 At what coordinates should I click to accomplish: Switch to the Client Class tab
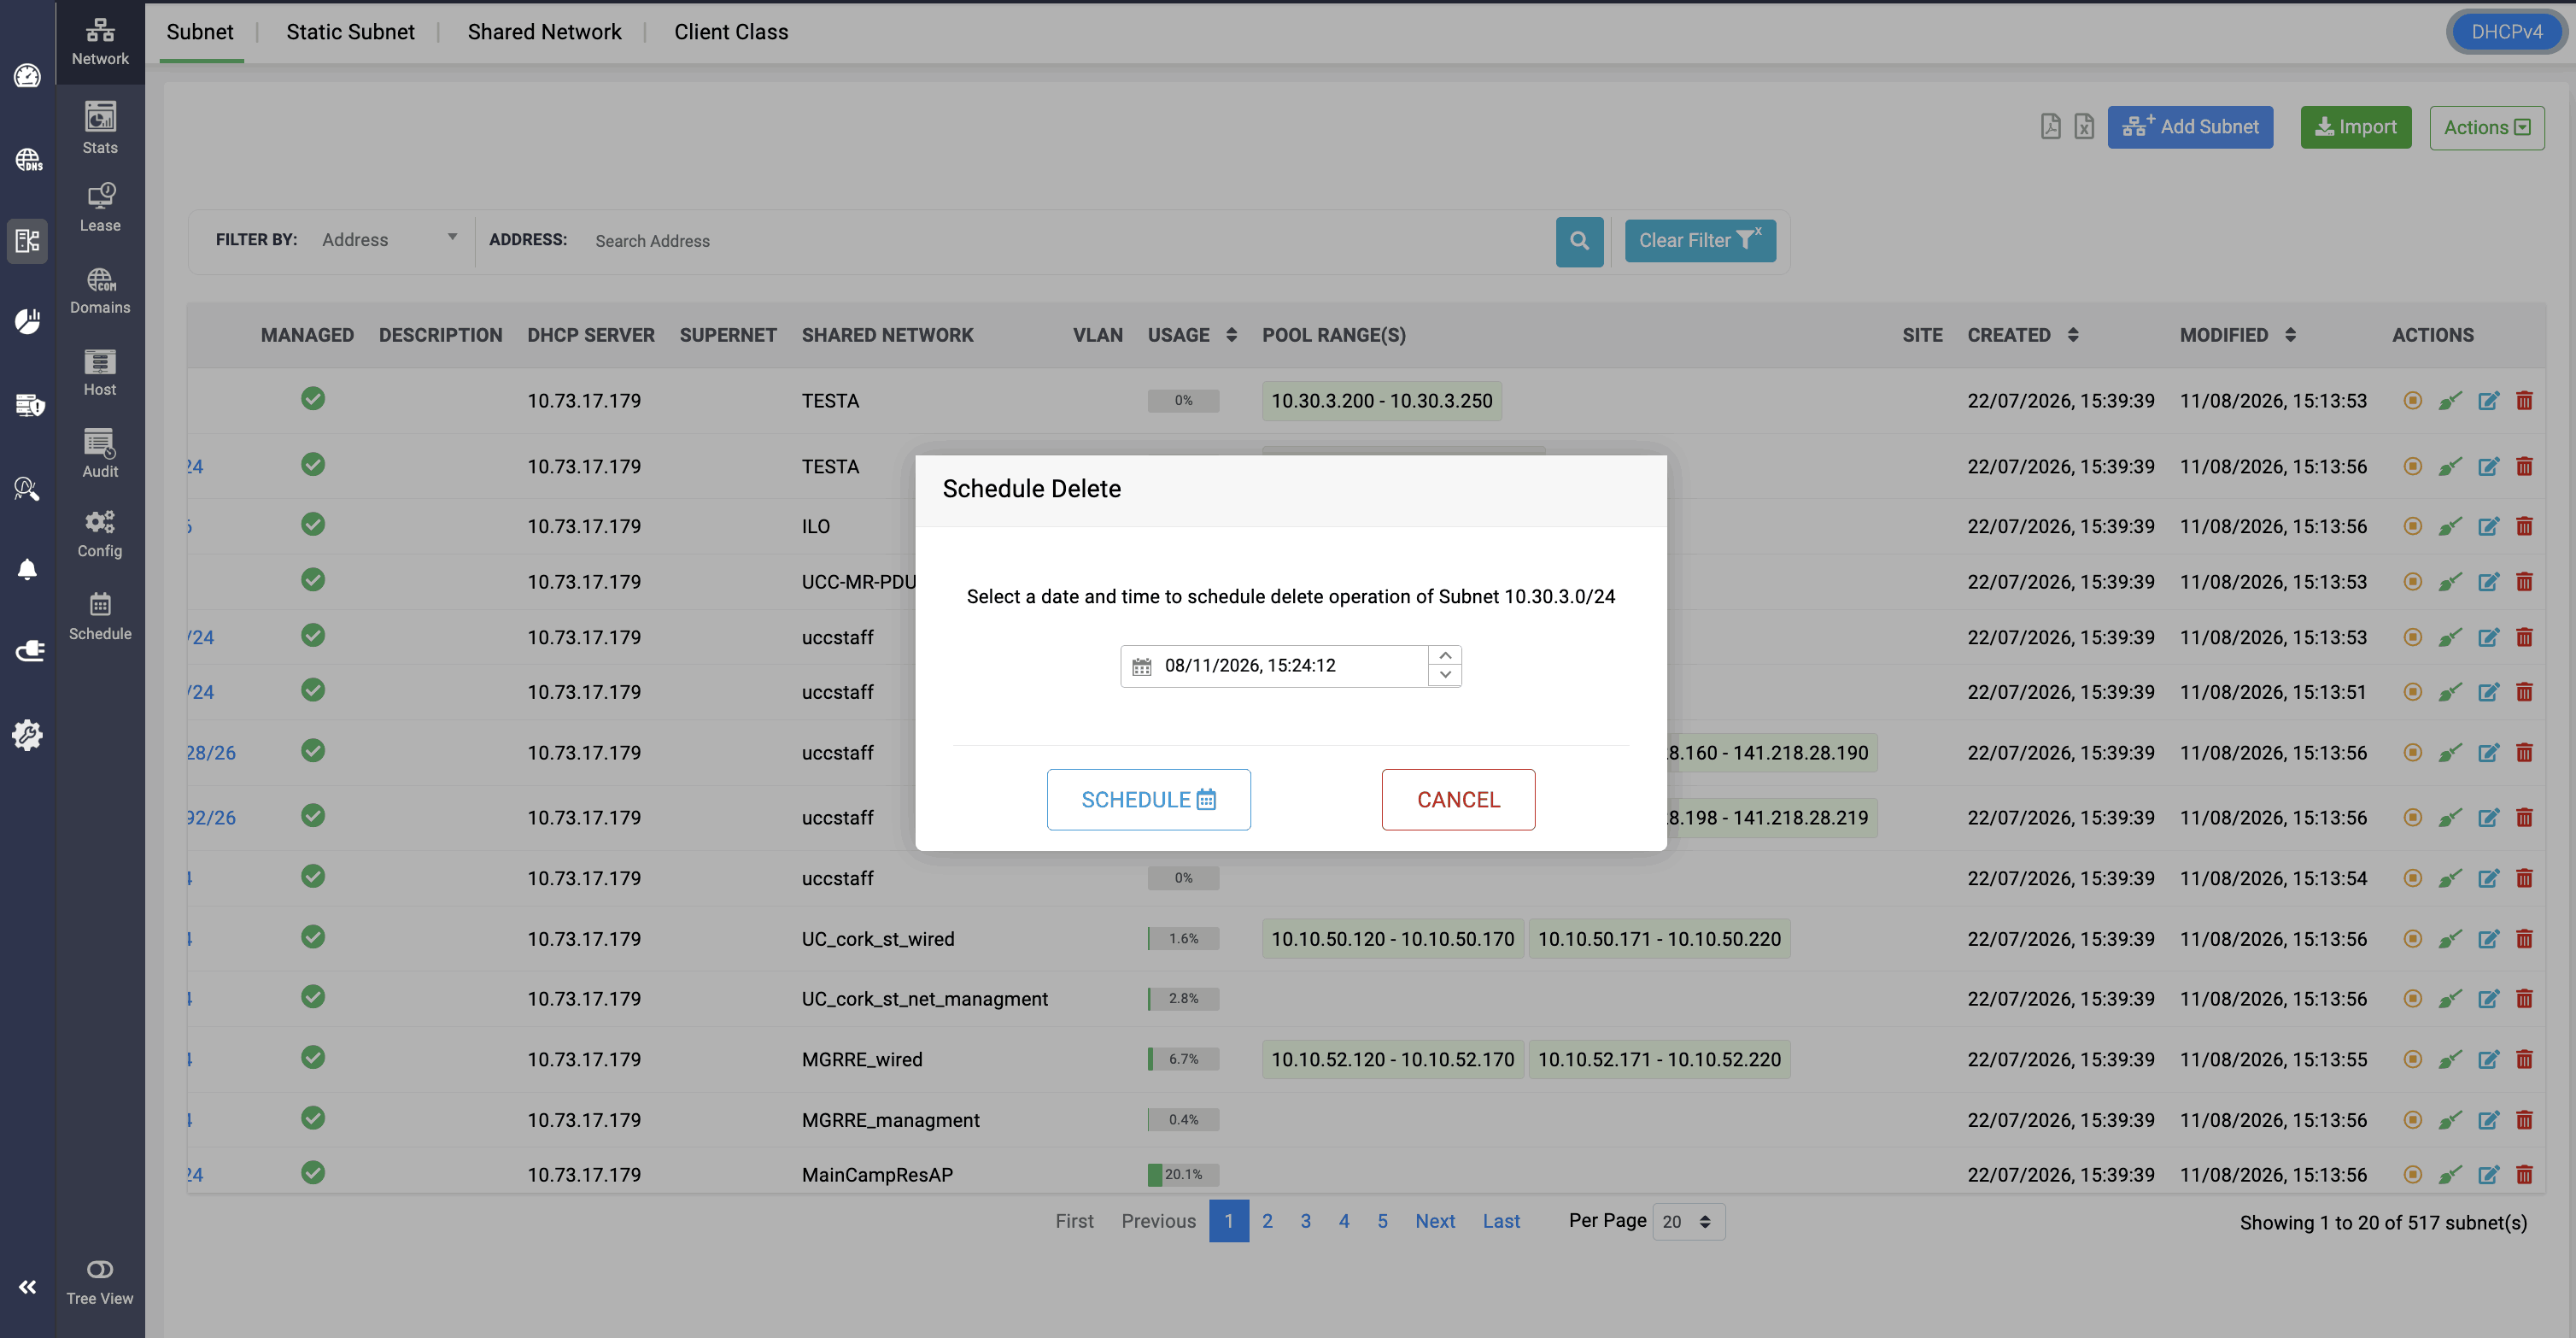731,32
